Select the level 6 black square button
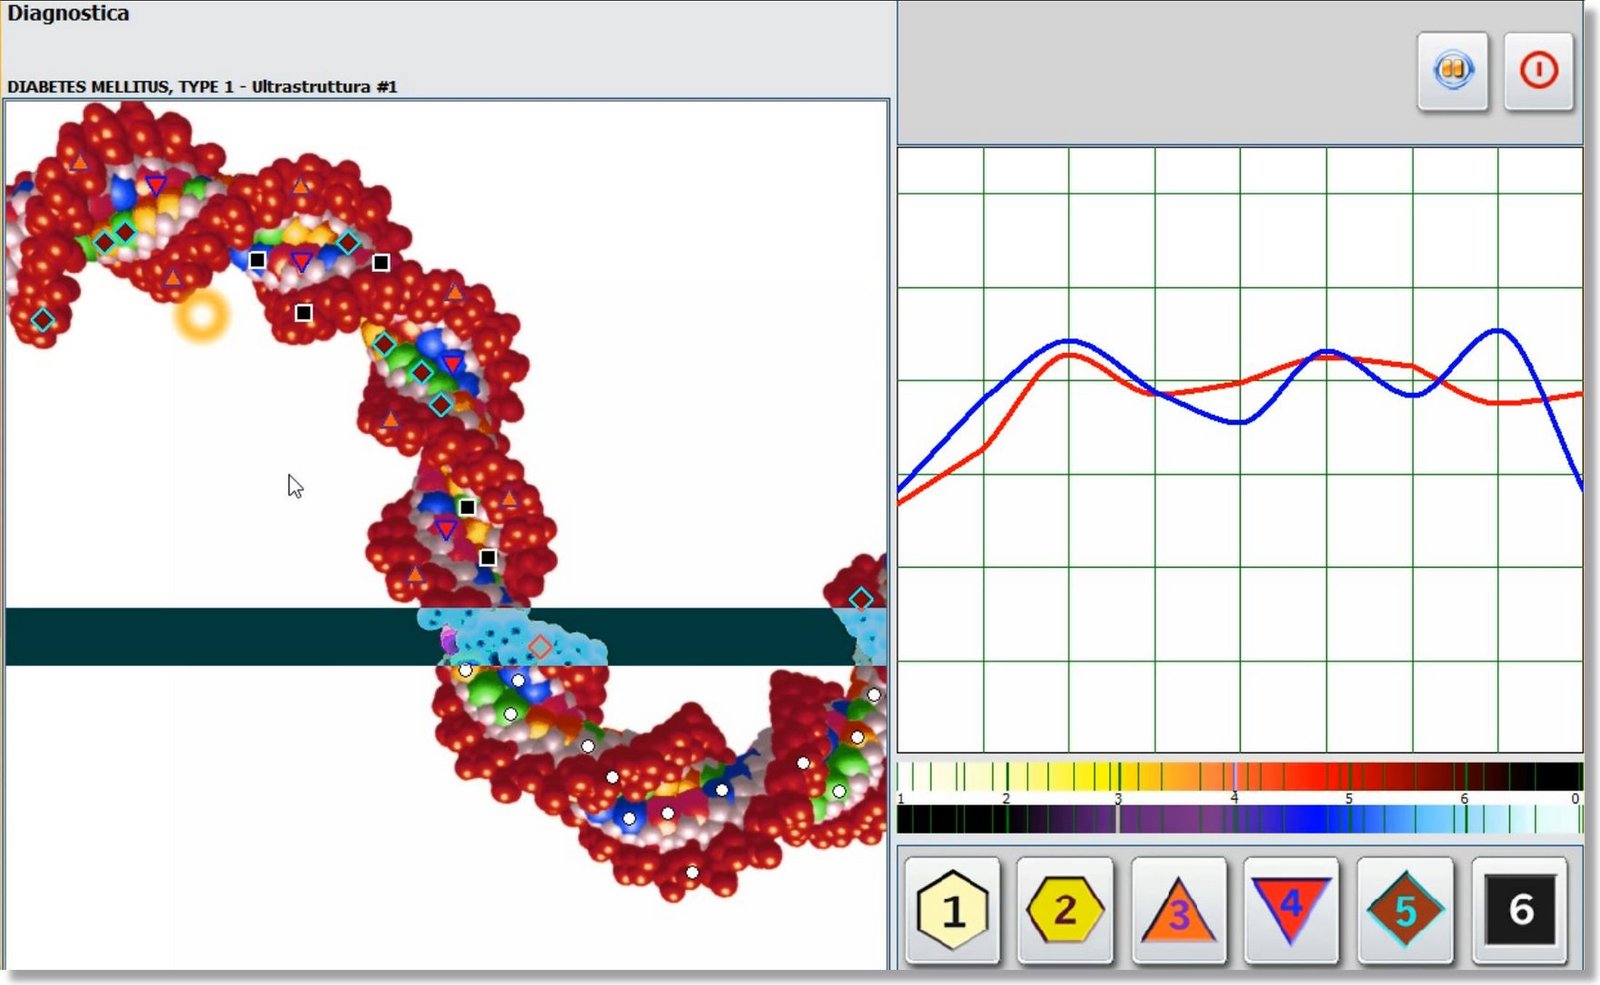This screenshot has height=985, width=1600. pos(1519,910)
